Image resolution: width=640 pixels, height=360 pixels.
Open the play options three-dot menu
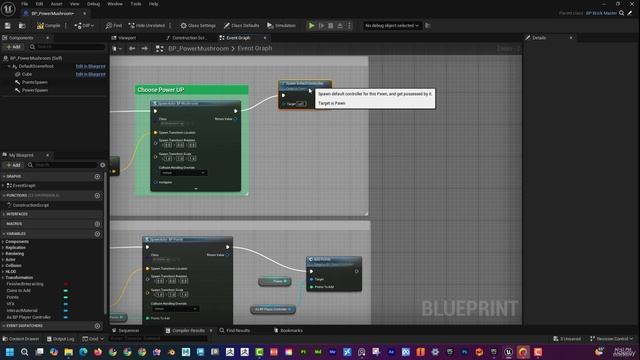[x=349, y=26]
